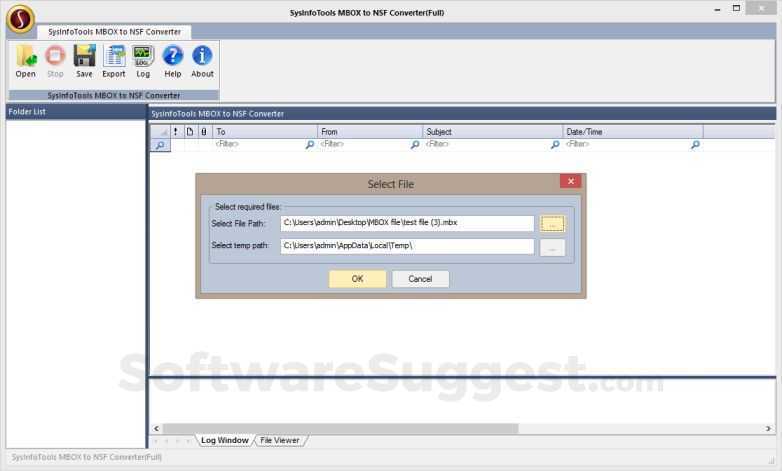
Task: Click the Folder List panel header
Action: click(x=76, y=112)
